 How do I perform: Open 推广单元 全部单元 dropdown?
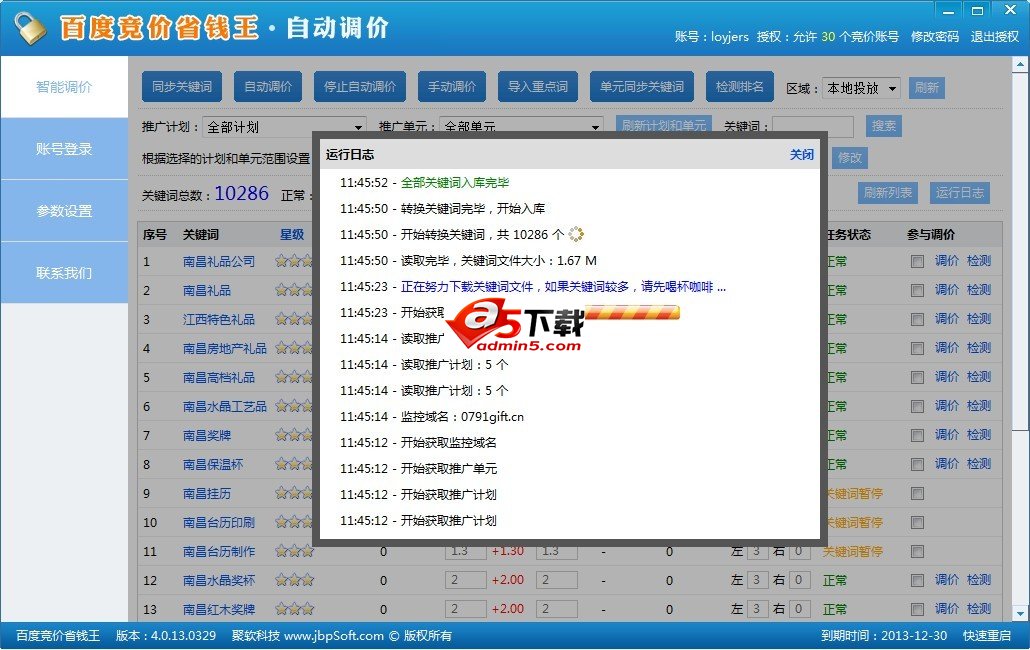(520, 127)
